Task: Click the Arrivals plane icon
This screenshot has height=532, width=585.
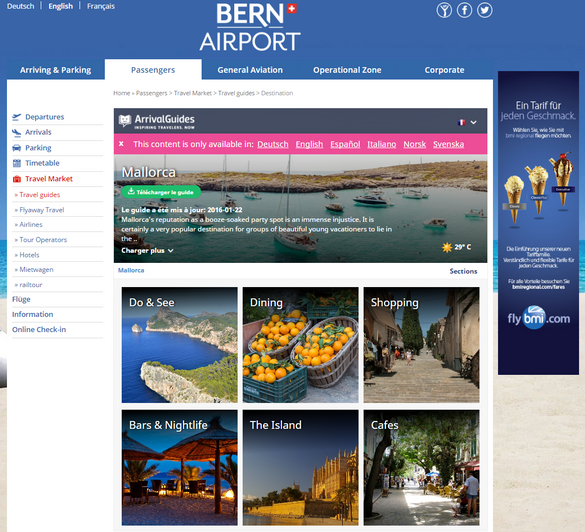Action: point(16,132)
